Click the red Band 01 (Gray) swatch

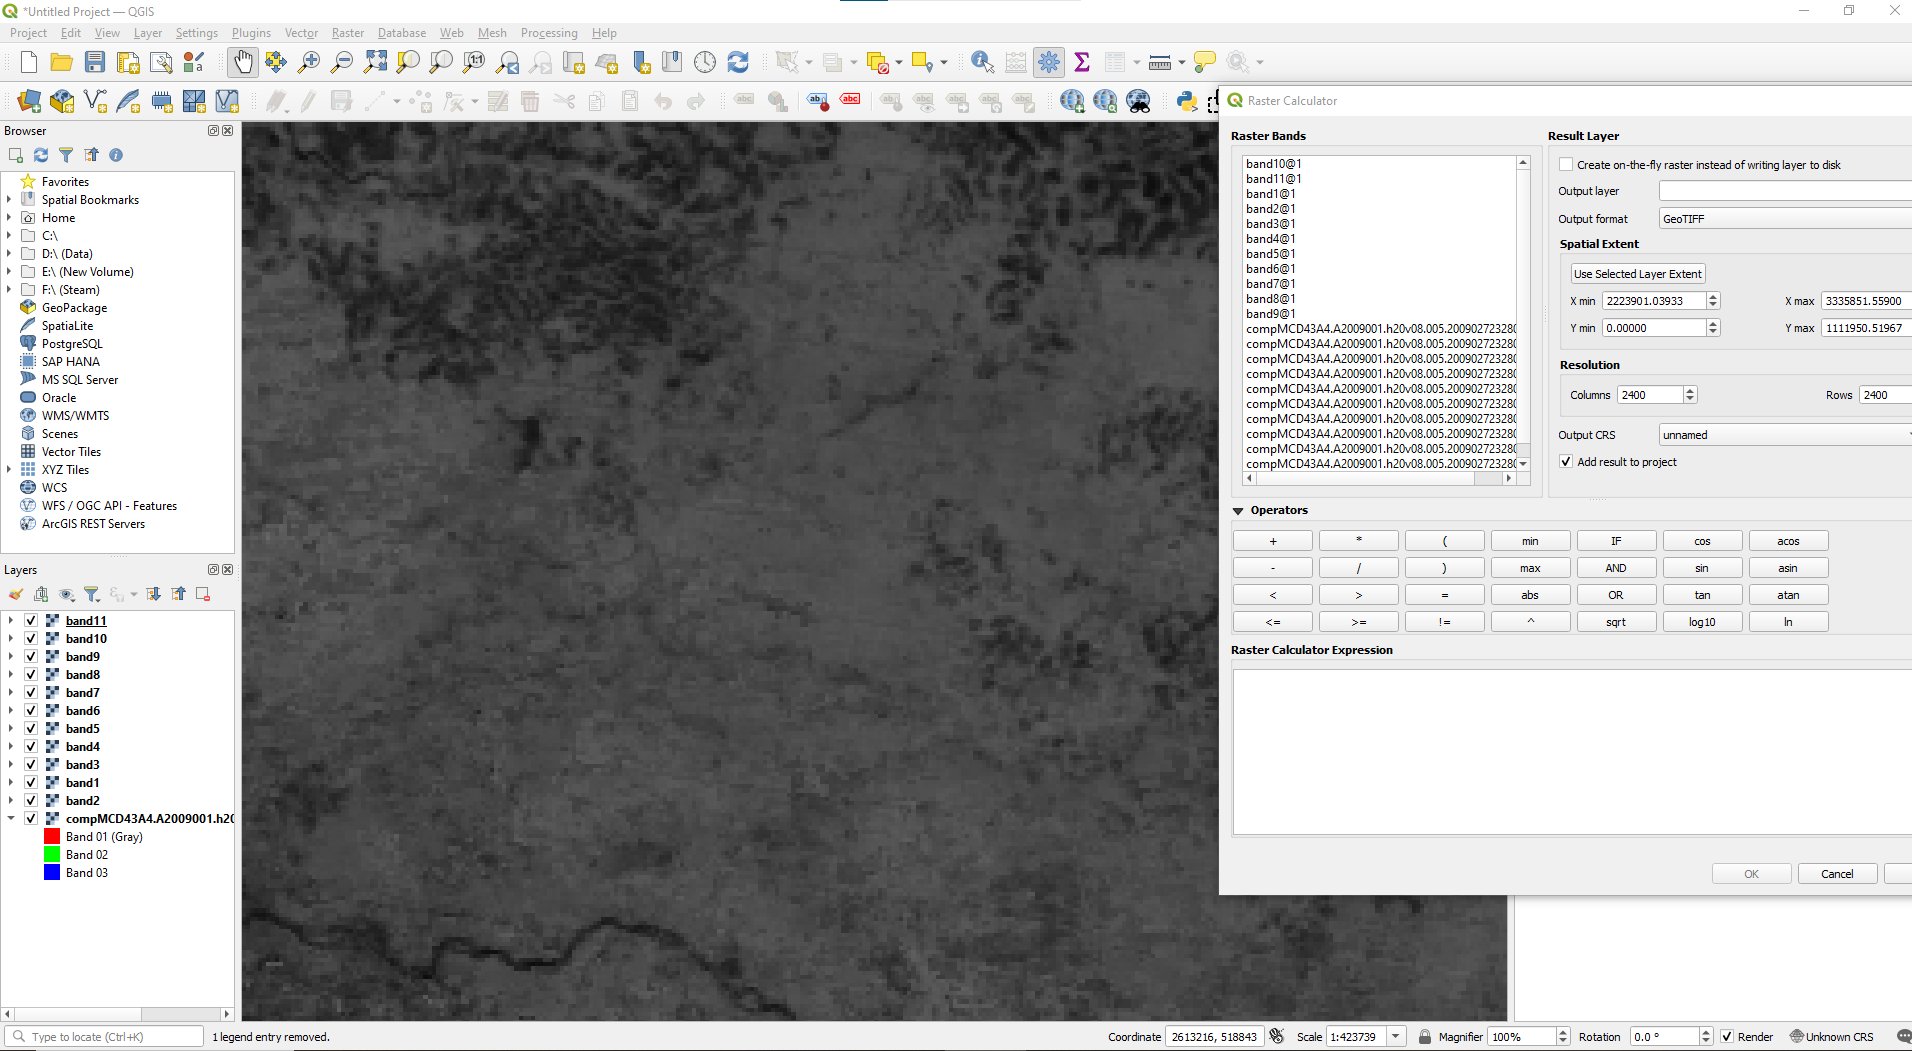click(x=52, y=837)
